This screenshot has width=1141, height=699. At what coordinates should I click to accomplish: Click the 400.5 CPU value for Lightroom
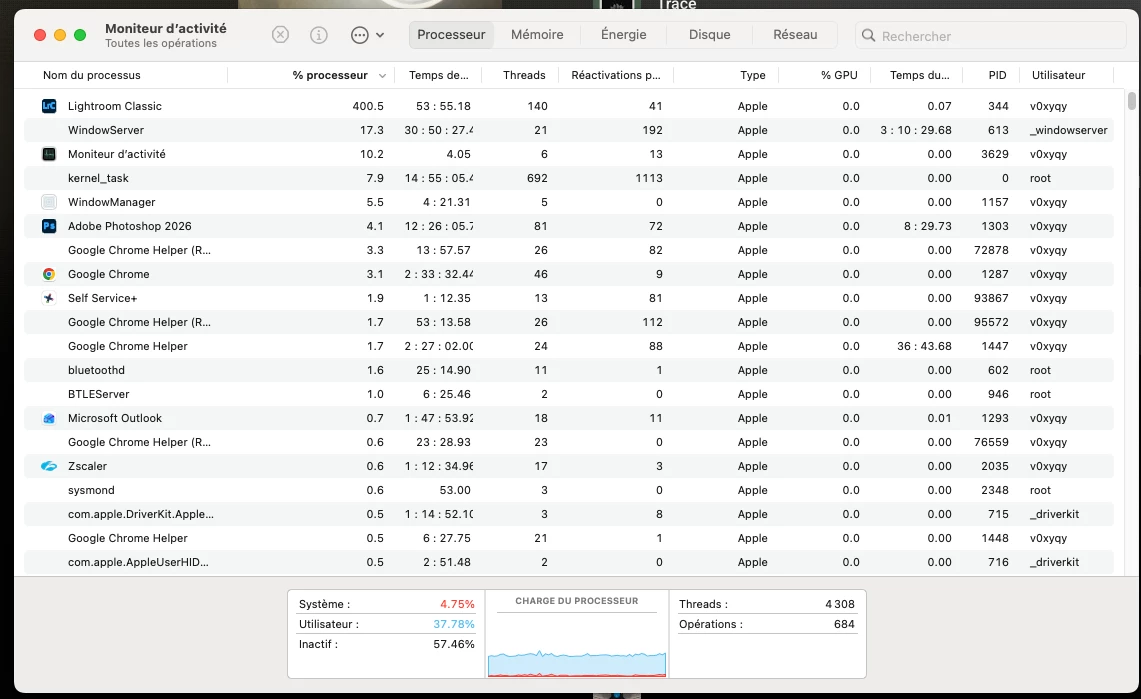click(367, 105)
